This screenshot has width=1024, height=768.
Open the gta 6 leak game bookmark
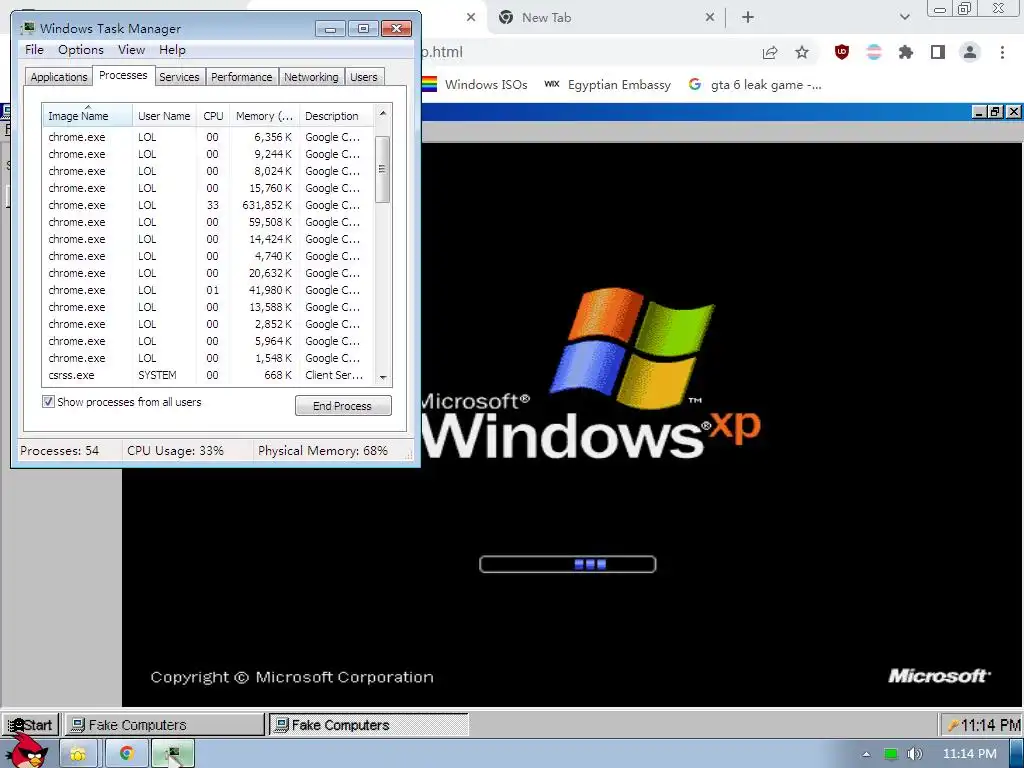click(756, 85)
